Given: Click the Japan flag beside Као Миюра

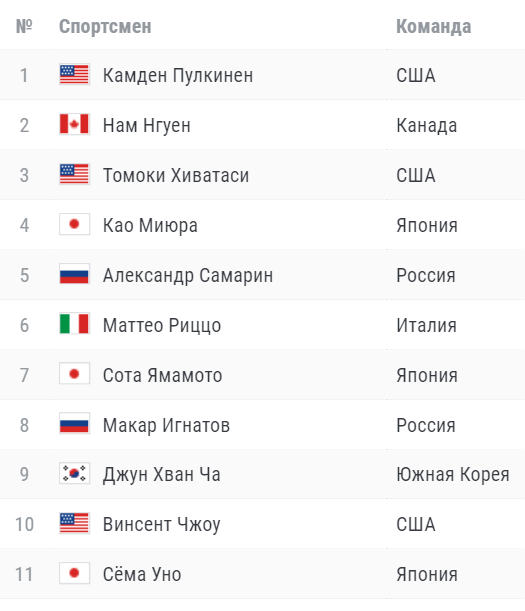Looking at the screenshot, I should [74, 224].
